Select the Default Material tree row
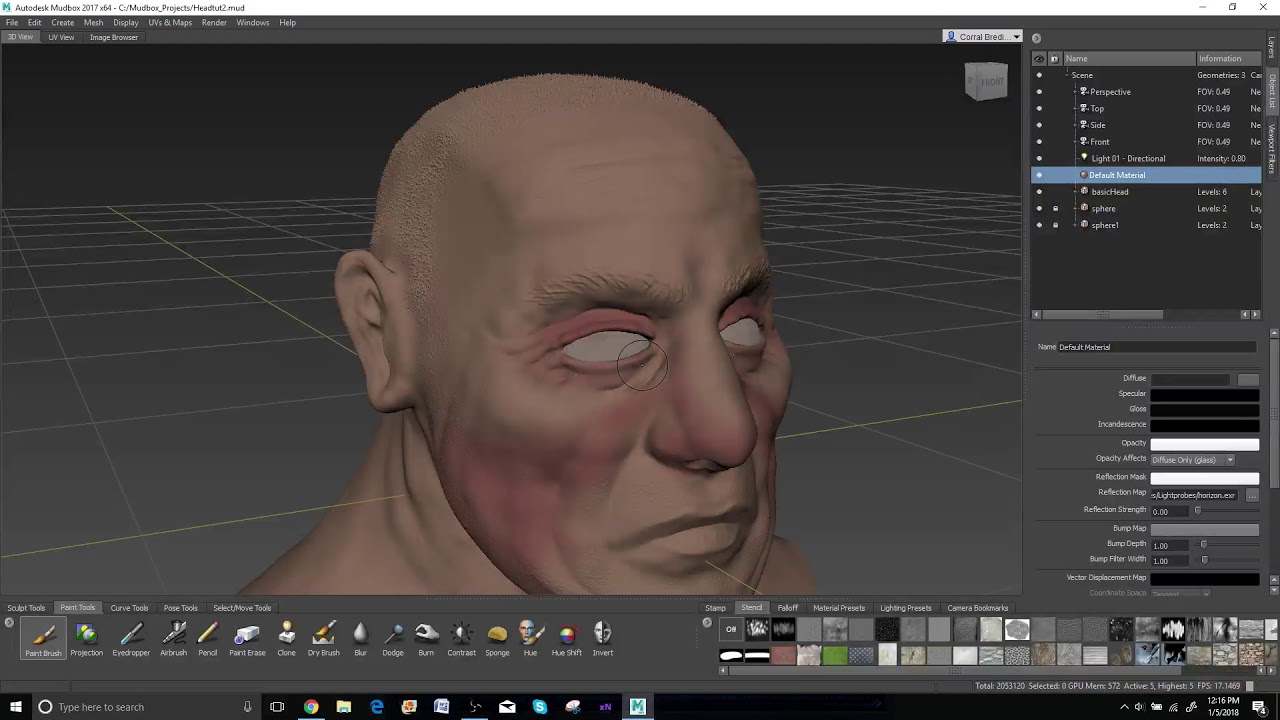This screenshot has width=1280, height=720. pyautogui.click(x=1146, y=175)
